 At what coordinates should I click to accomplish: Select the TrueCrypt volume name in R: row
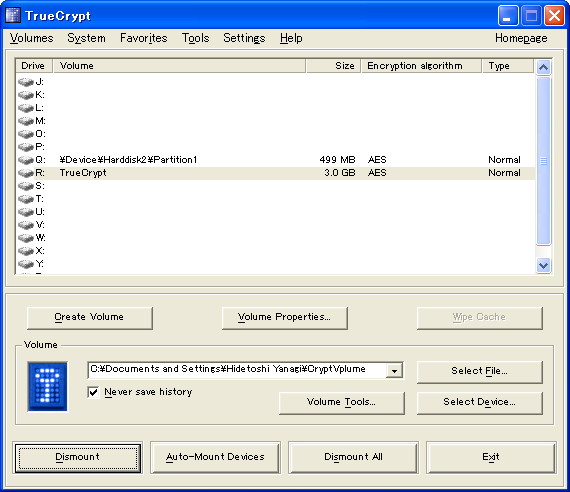83,173
